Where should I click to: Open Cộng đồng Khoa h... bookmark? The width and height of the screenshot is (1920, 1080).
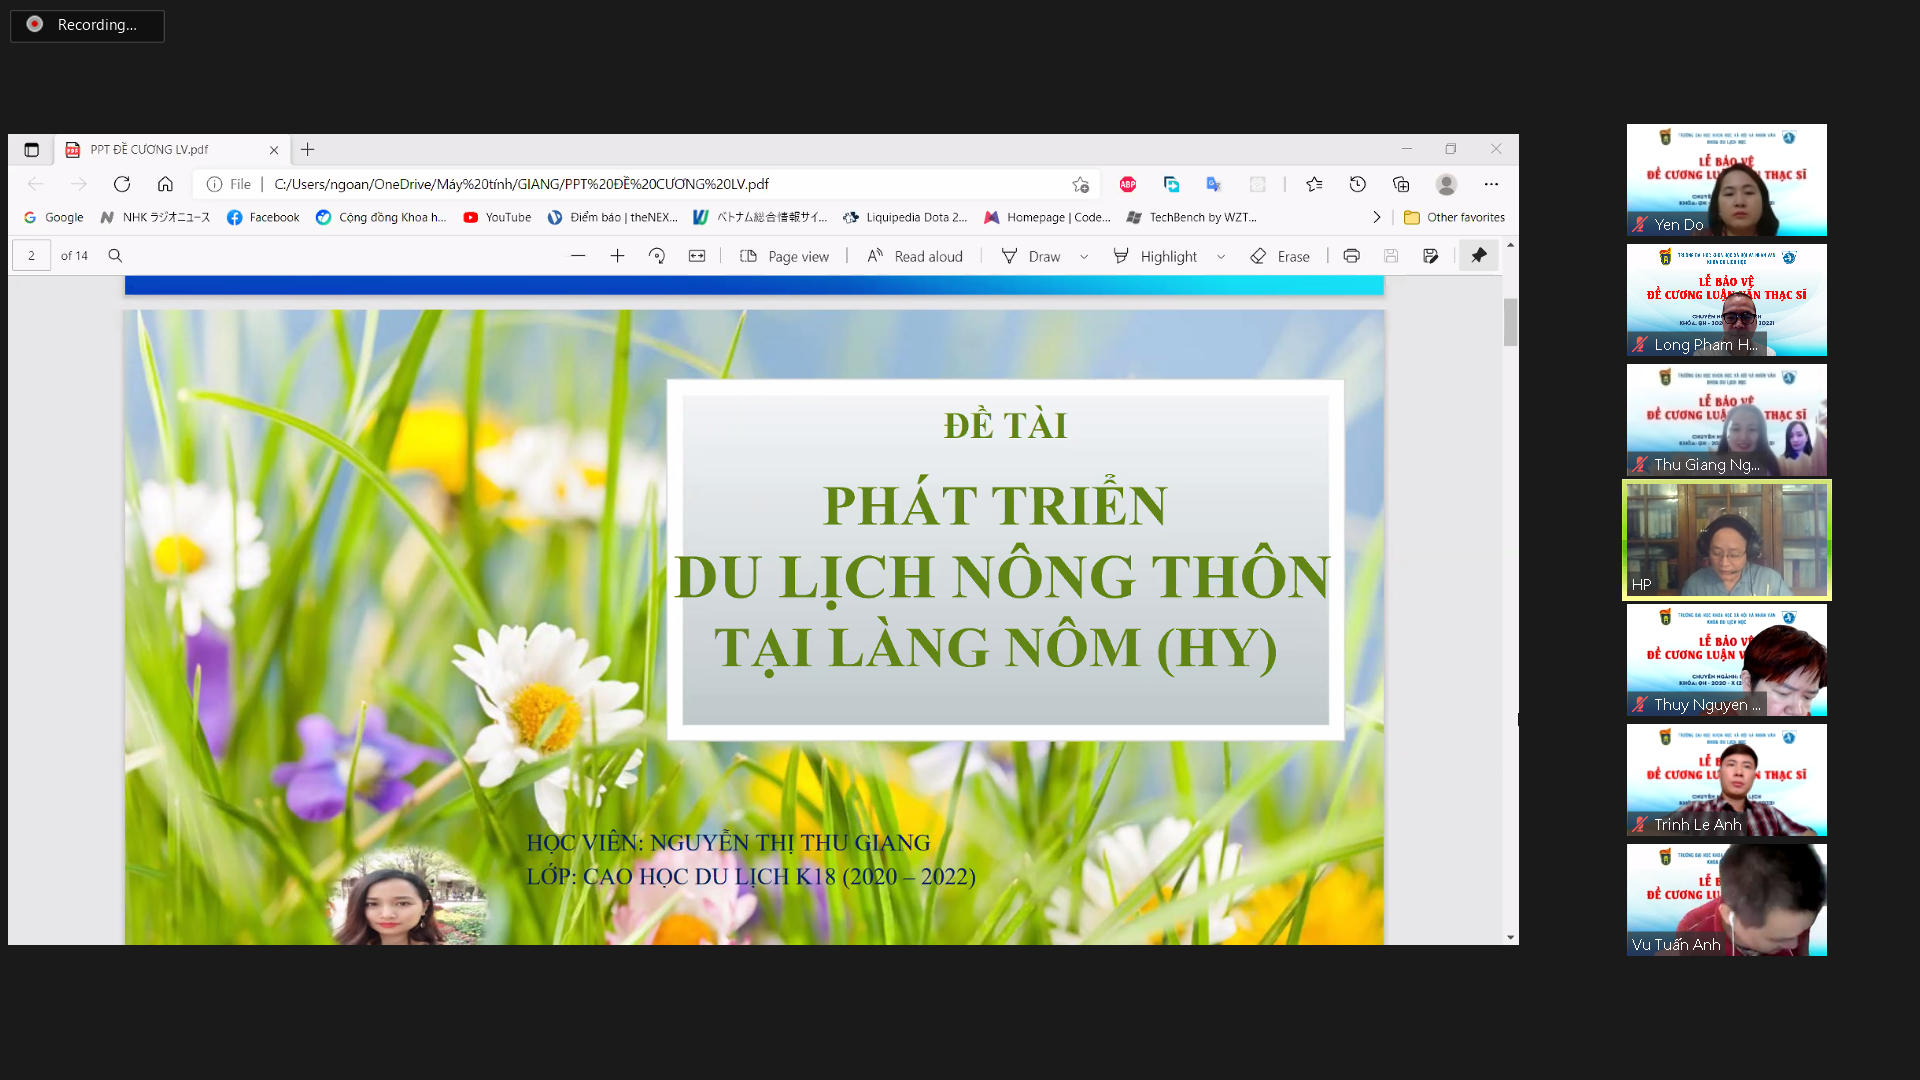click(381, 217)
